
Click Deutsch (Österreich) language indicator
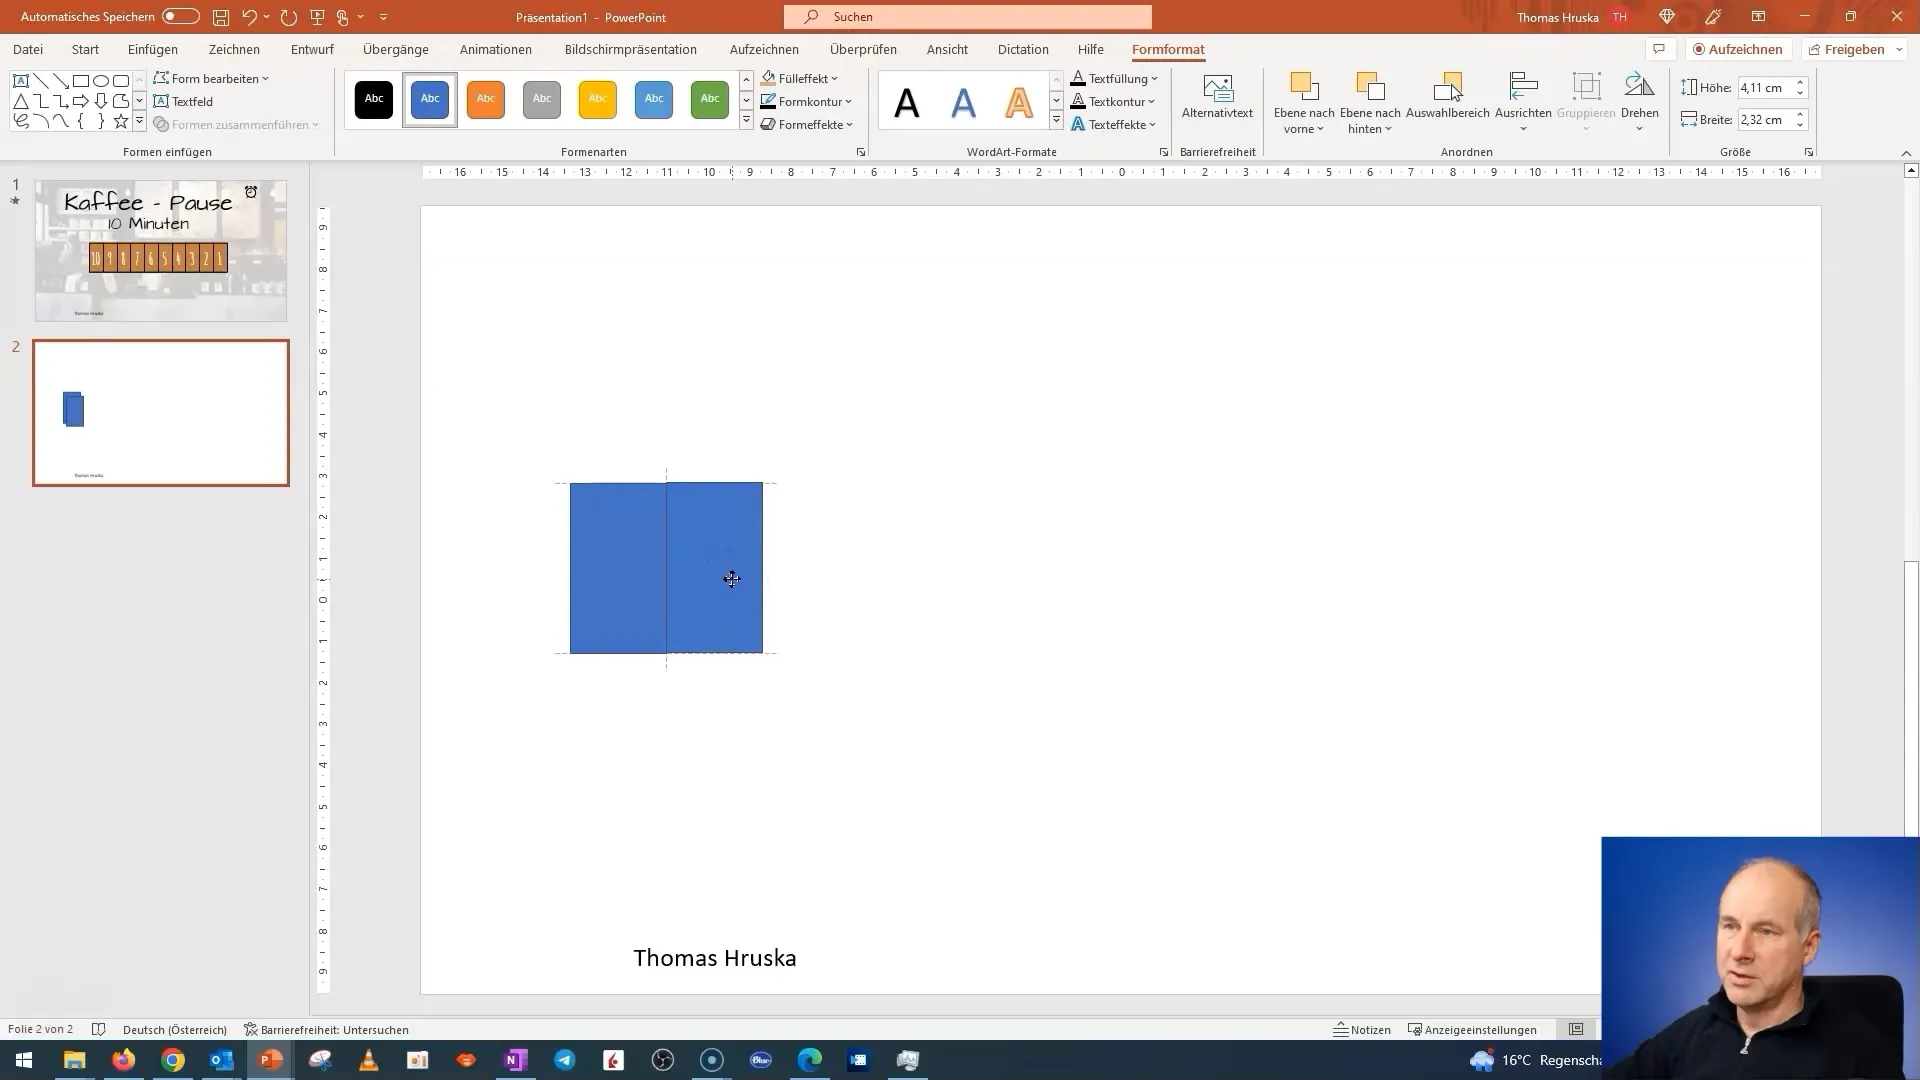click(x=175, y=1030)
